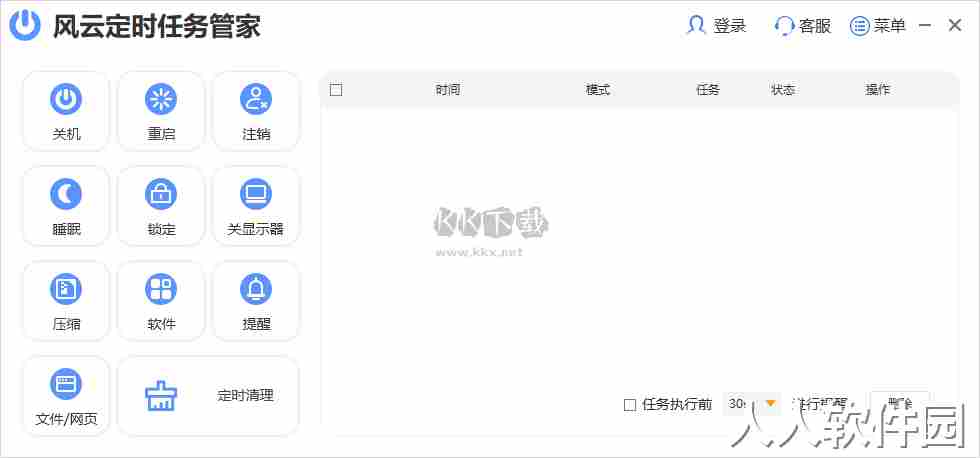The height and width of the screenshot is (458, 980).
Task: Close the 风云定时任务管家 window
Action: (x=954, y=26)
